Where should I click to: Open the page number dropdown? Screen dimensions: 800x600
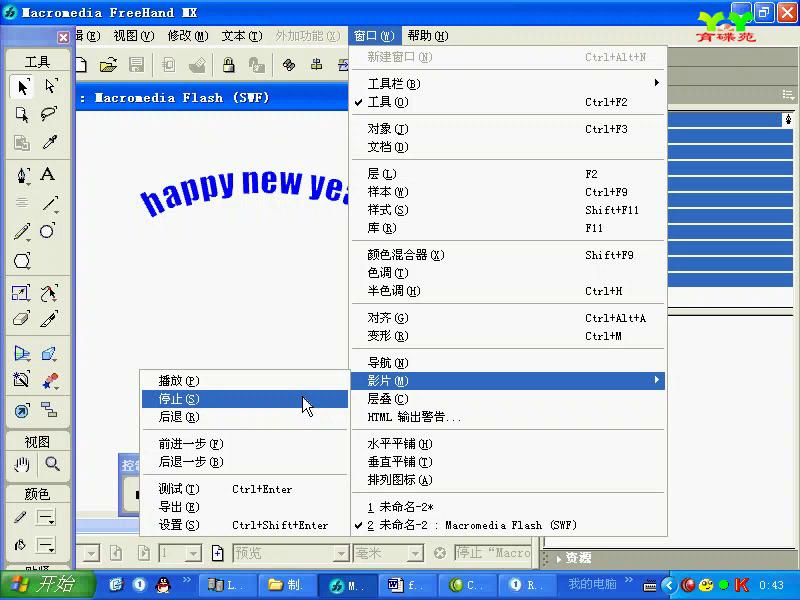[193, 553]
